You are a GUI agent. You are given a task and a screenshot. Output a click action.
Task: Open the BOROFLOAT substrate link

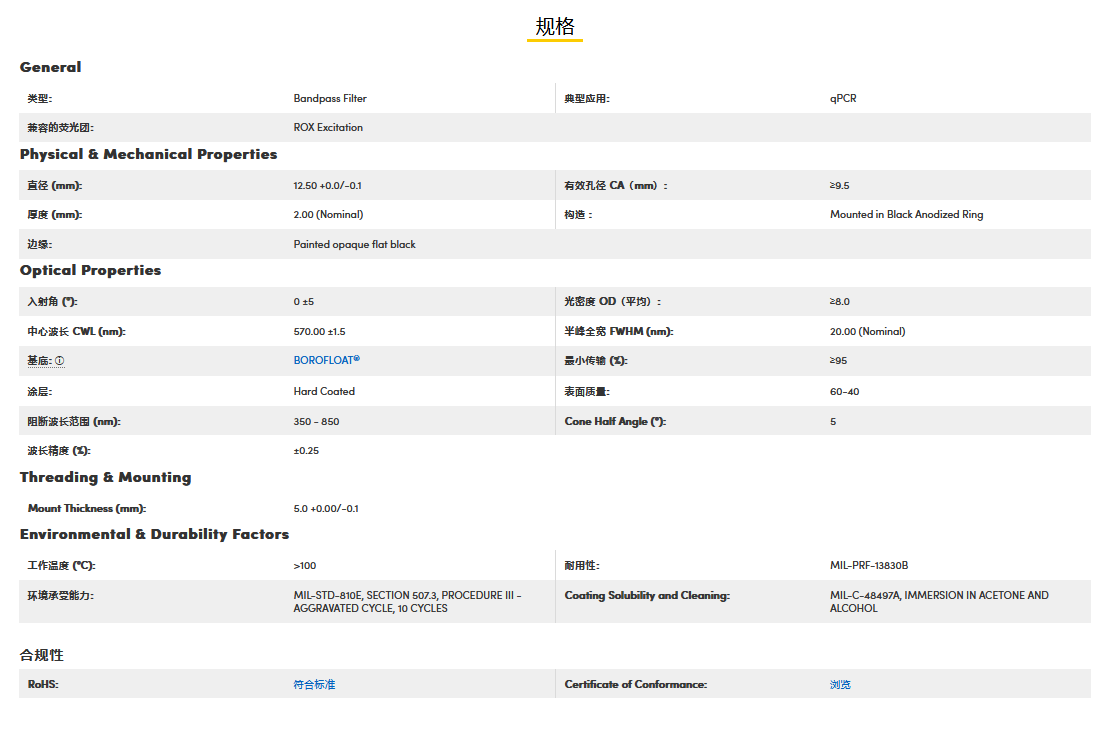click(x=326, y=360)
